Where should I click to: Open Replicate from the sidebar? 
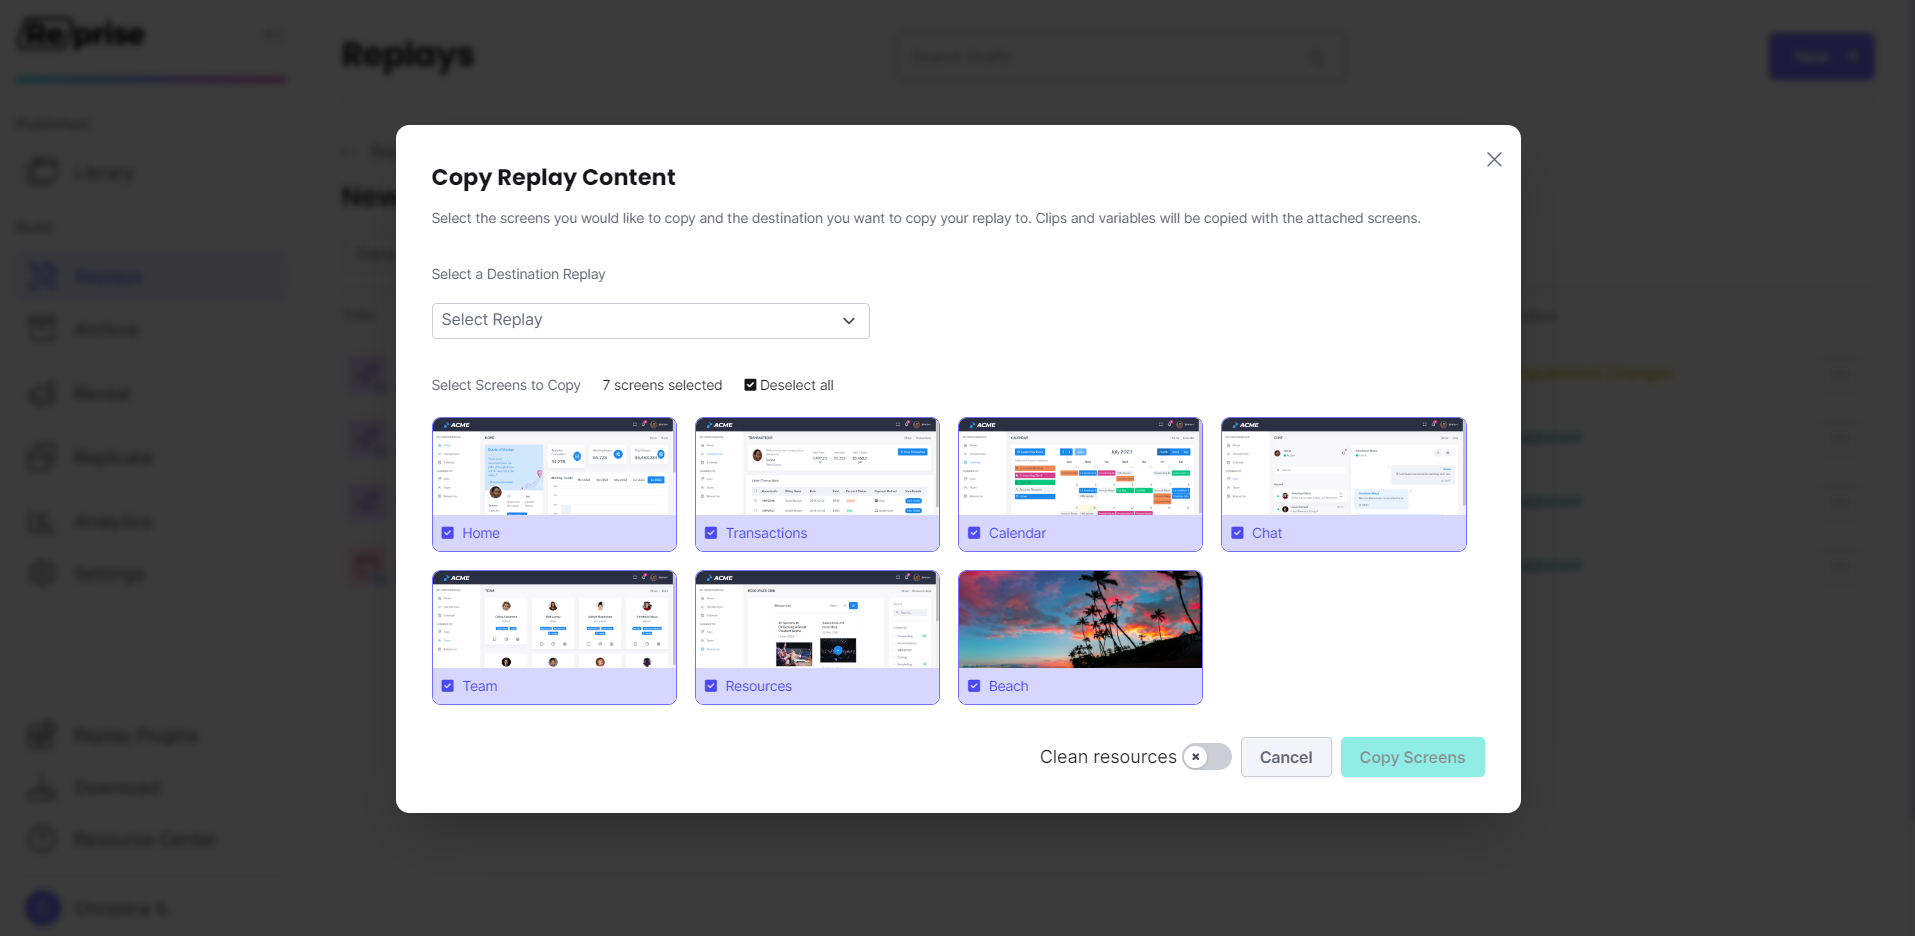point(41,457)
